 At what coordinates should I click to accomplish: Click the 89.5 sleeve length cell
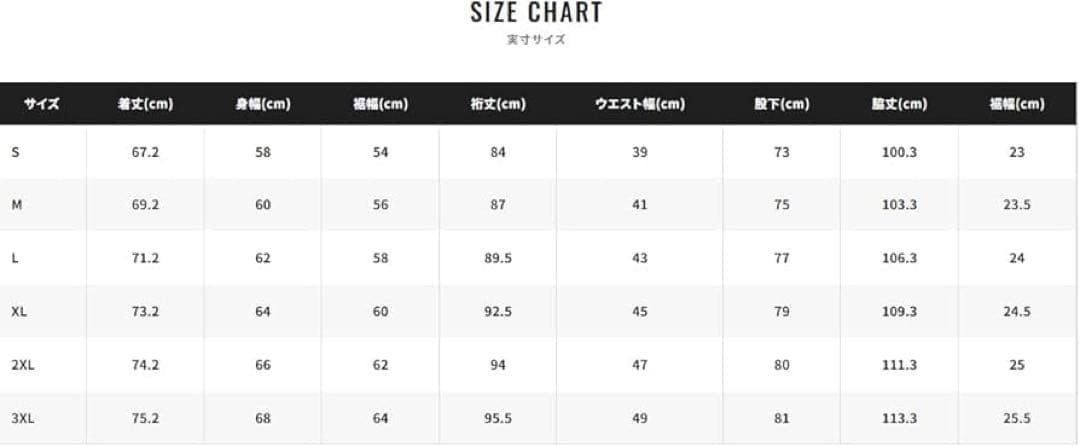click(498, 258)
